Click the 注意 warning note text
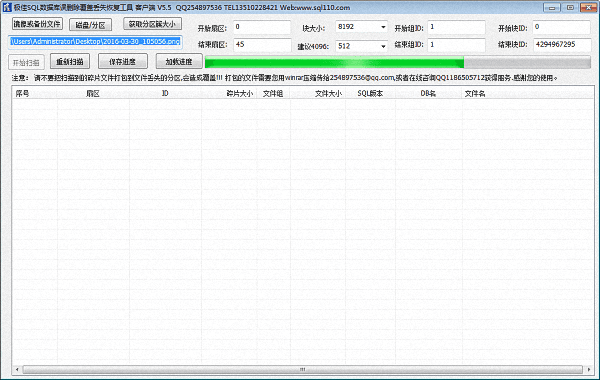This screenshot has height=380, width=600. point(285,78)
